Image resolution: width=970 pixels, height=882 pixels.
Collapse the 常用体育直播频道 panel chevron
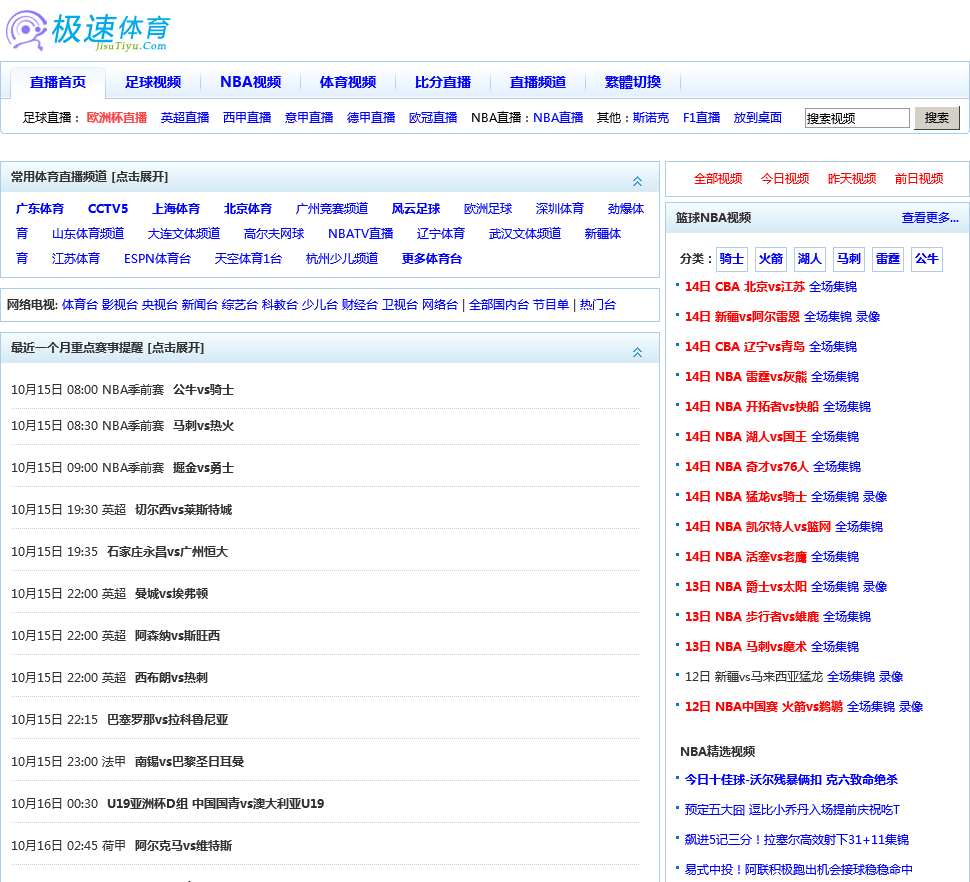pos(637,181)
